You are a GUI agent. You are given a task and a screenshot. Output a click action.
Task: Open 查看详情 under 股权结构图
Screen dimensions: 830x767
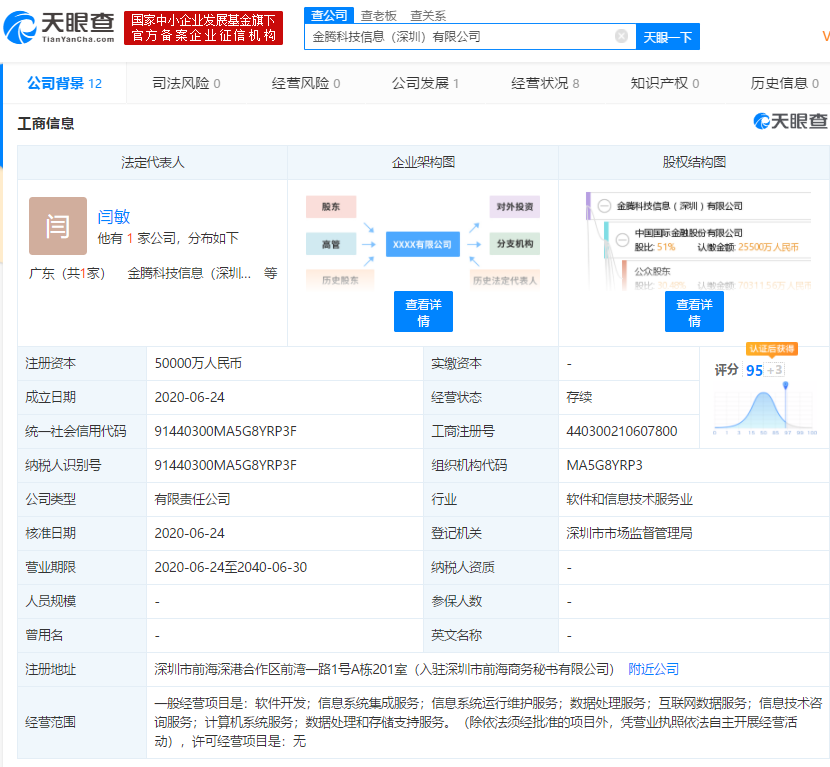click(x=694, y=312)
